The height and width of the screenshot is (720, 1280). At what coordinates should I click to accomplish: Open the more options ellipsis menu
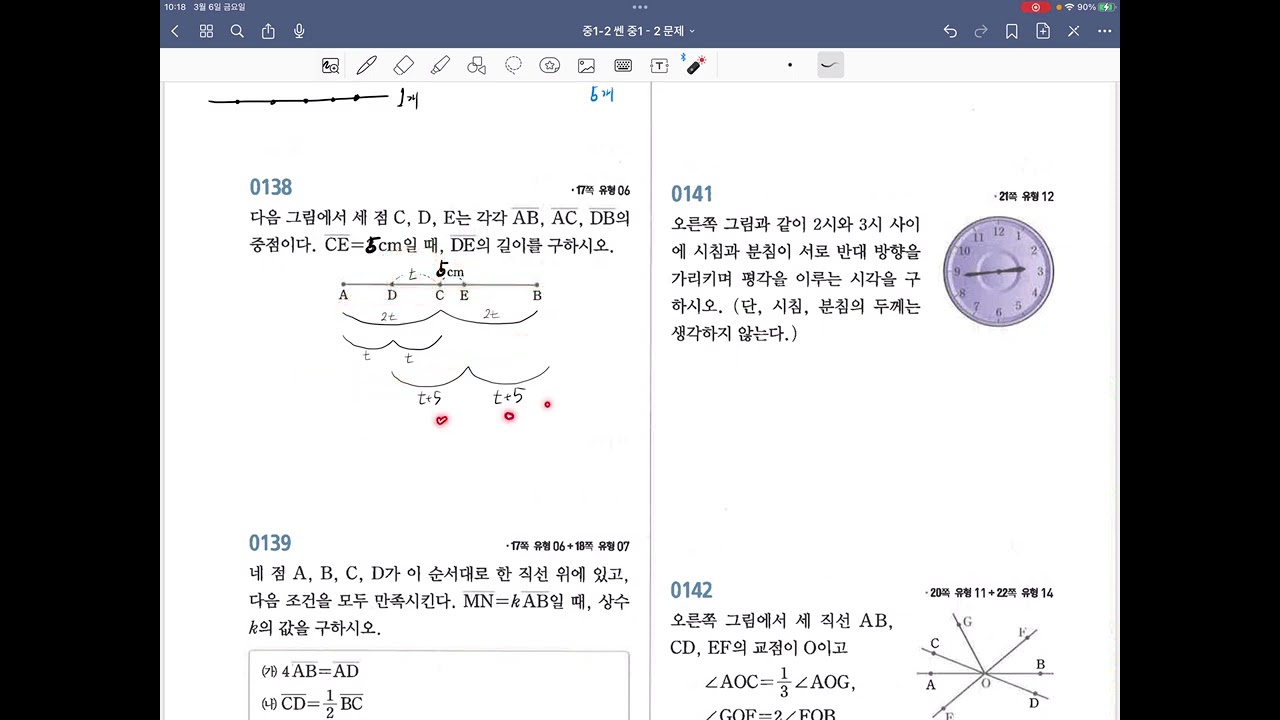click(1105, 31)
